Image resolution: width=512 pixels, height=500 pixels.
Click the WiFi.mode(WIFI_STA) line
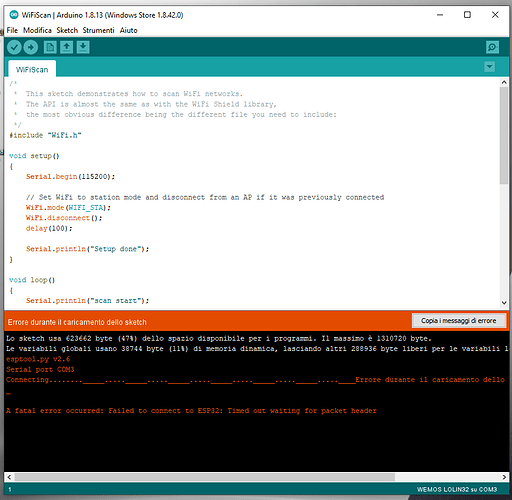tap(68, 207)
